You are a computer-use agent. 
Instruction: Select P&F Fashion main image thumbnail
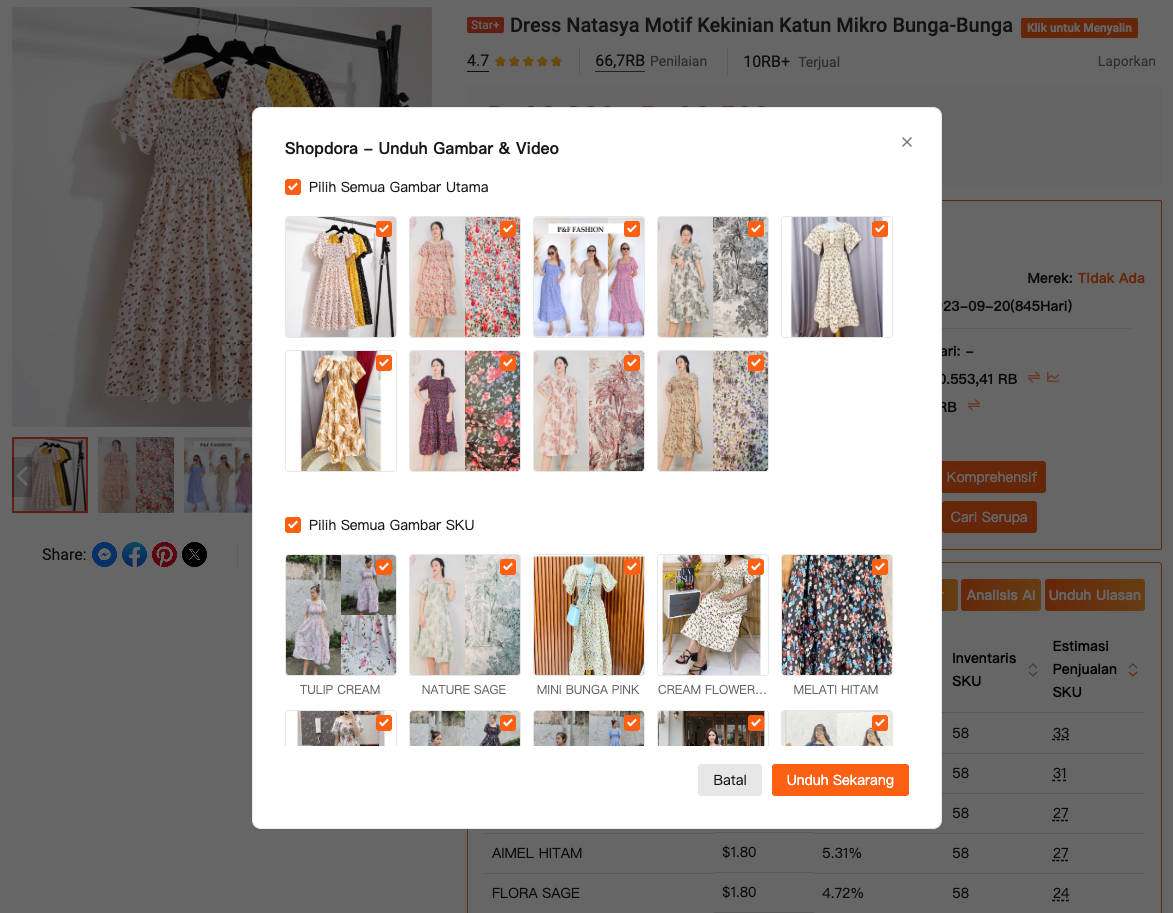coord(588,277)
